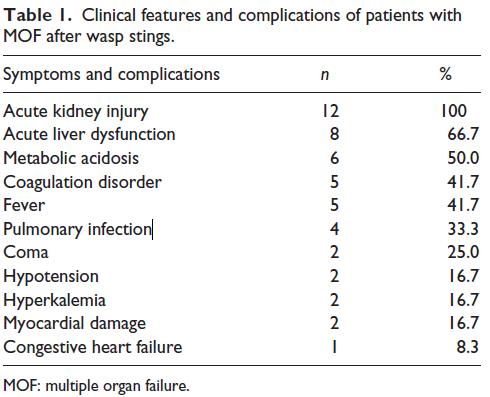490x397 pixels.
Task: Select the 'Acute kidney injury' row label
Action: pos(76,112)
